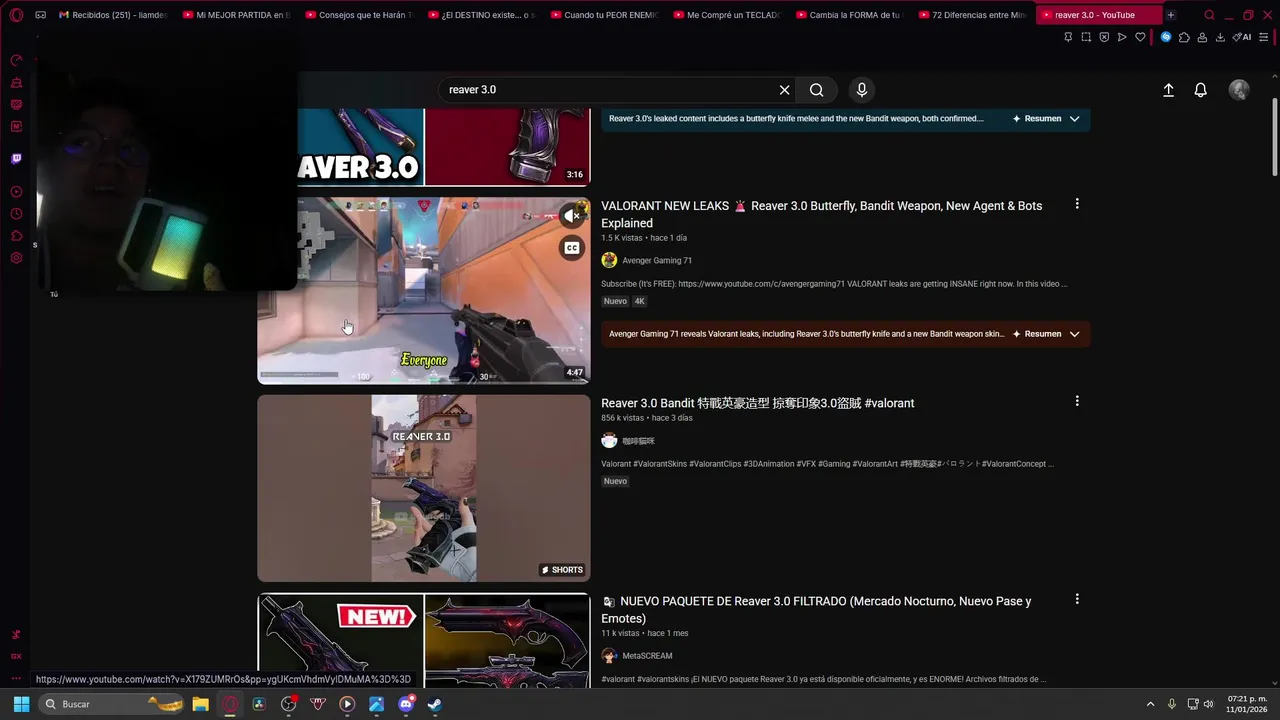
Task: Open File Explorer from the taskbar
Action: coord(200,704)
